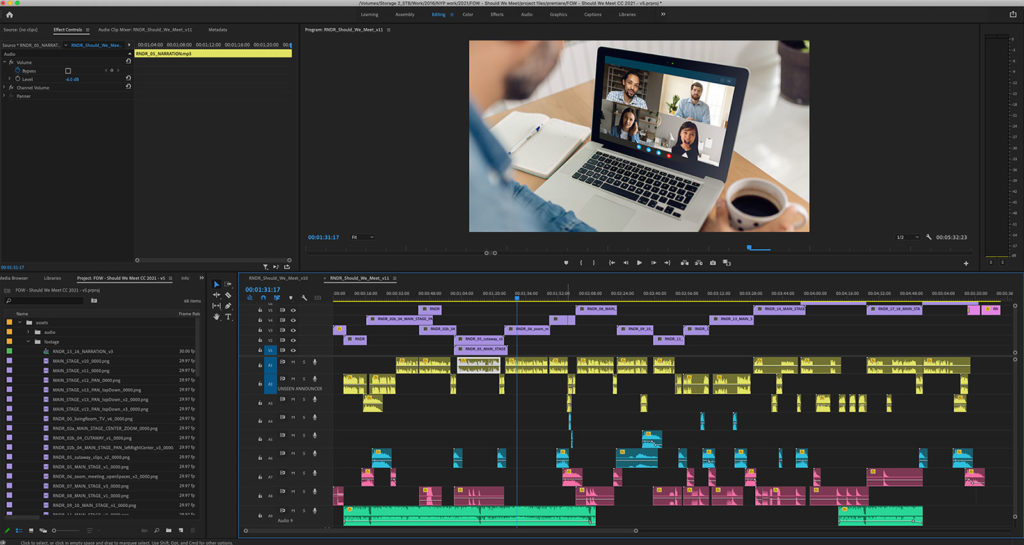Step forward one frame in Program monitor
The width and height of the screenshot is (1024, 545).
pos(653,262)
